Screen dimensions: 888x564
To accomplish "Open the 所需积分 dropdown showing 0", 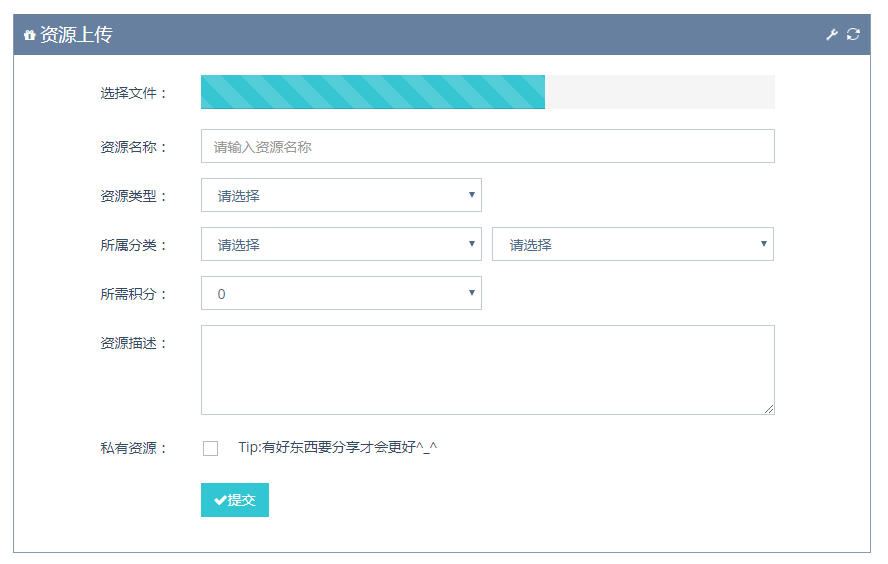I will 341,293.
